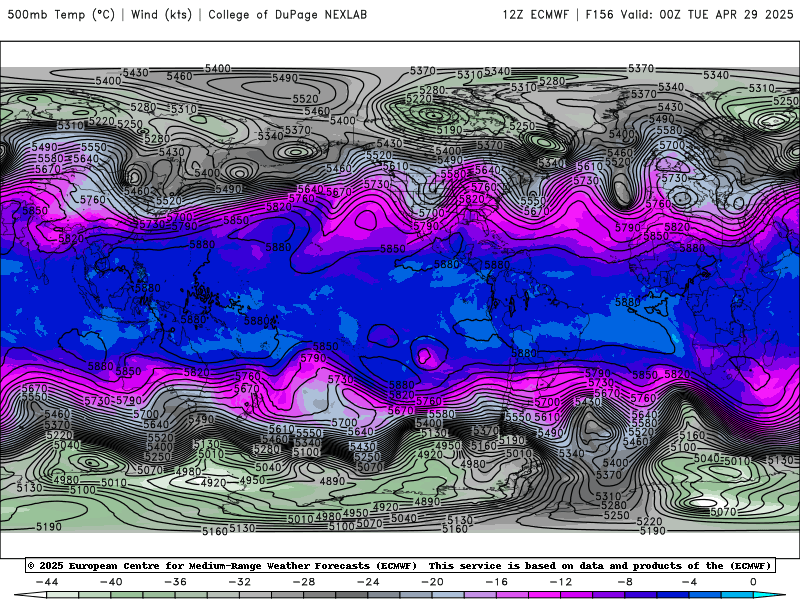Click the -24 colorbar tick label
Viewport: 800px width, 600px height.
coord(368,582)
